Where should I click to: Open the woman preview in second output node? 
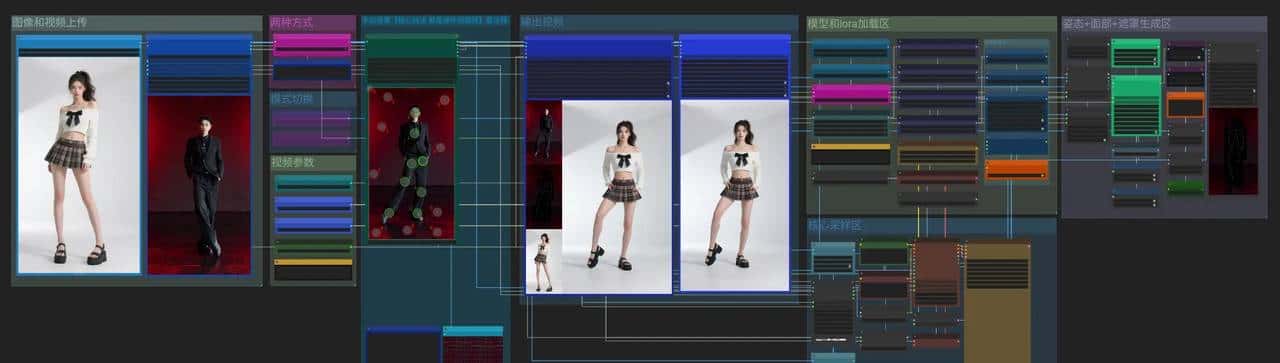point(735,195)
